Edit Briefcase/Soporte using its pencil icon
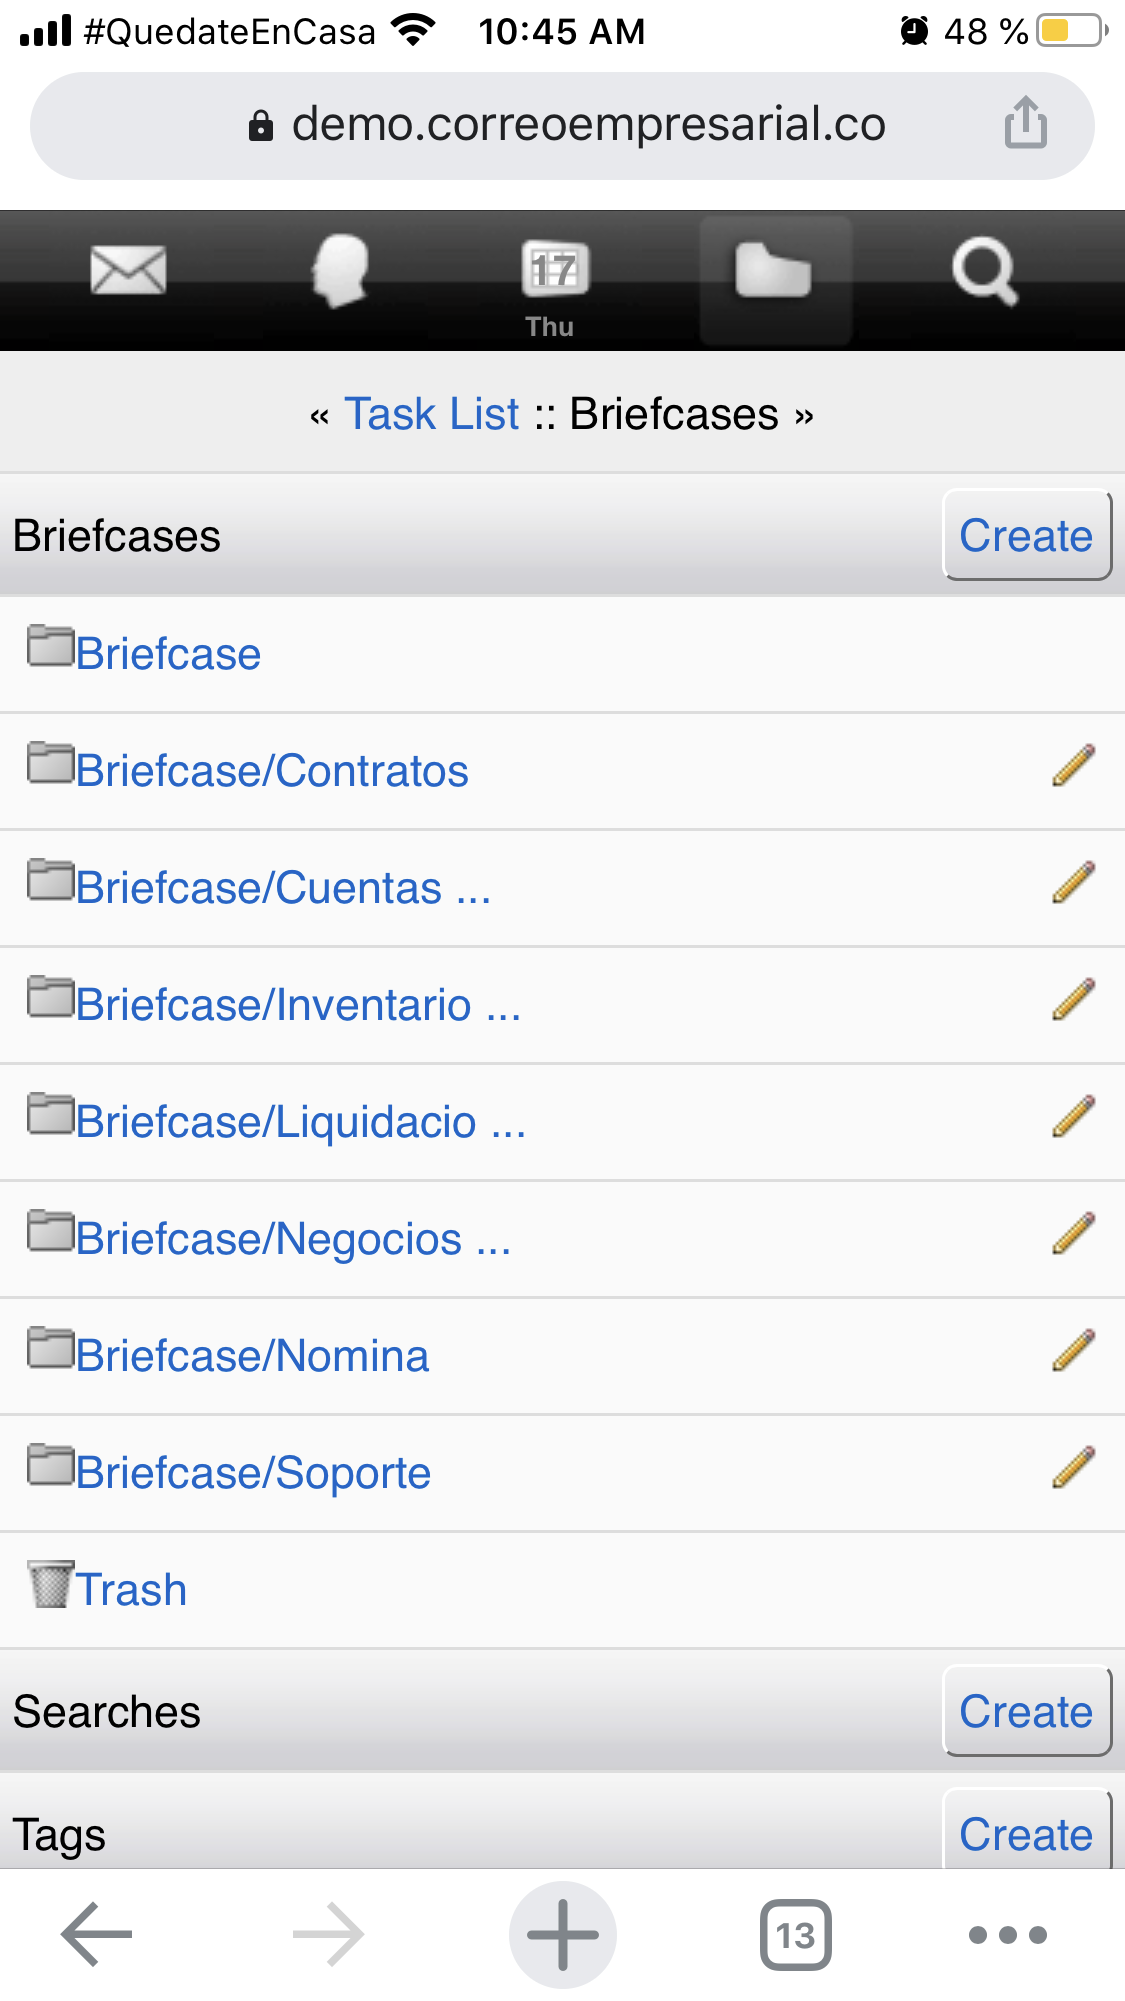This screenshot has width=1125, height=2001. point(1073,1468)
